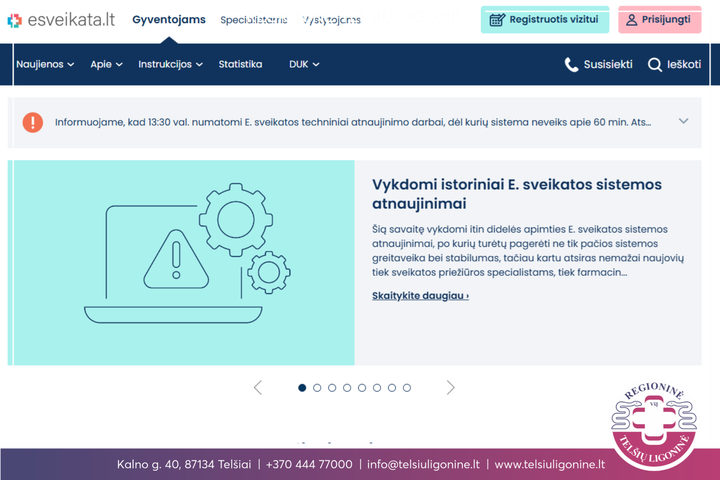Click the phone icon beside Susisiekti

571,65
